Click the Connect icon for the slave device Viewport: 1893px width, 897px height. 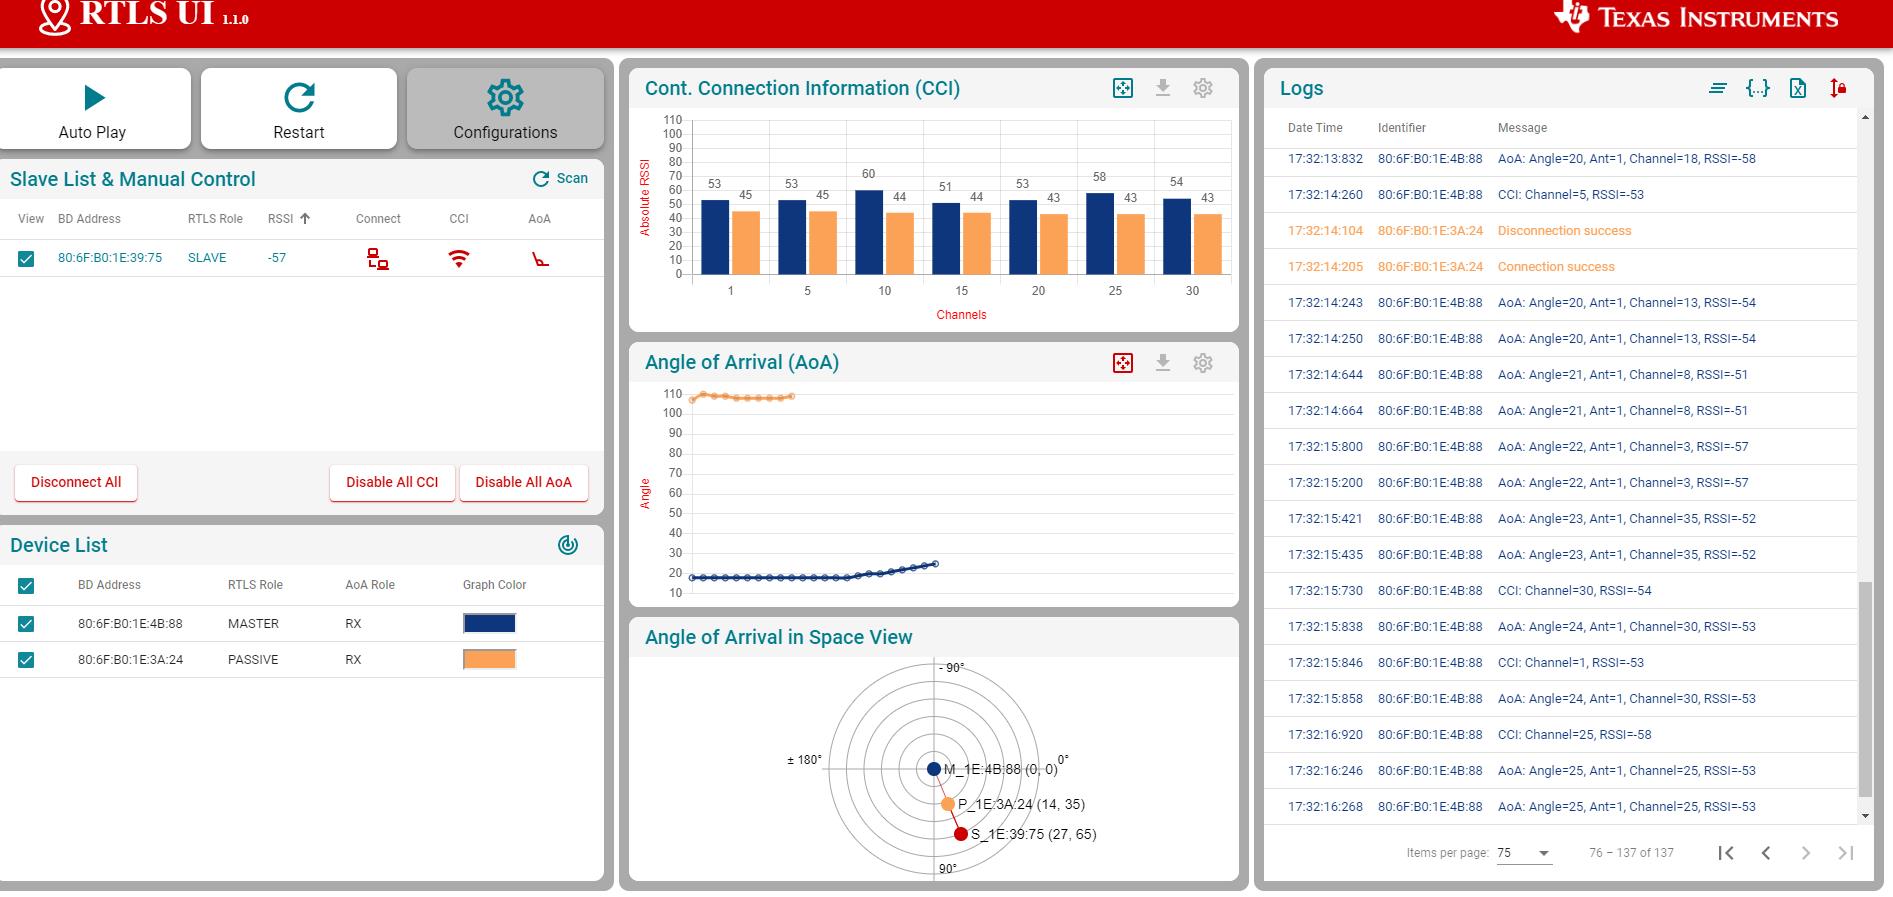pyautogui.click(x=378, y=259)
